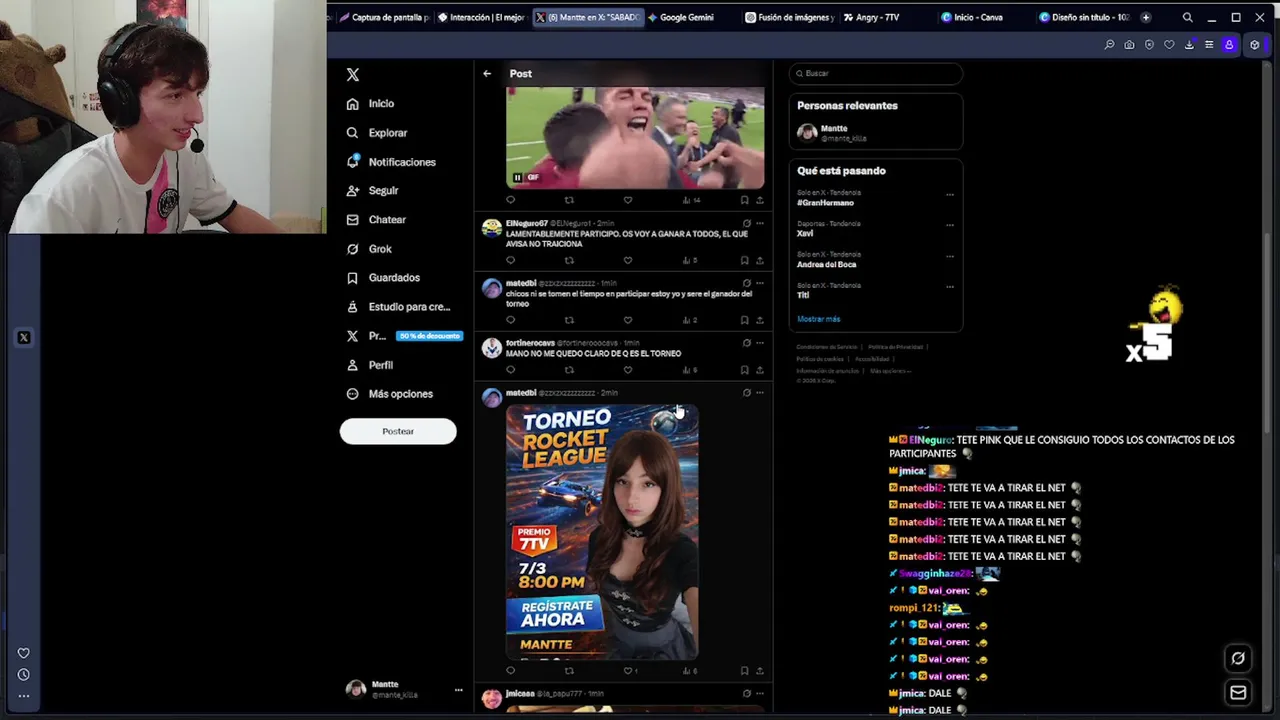Image resolution: width=1280 pixels, height=720 pixels.
Task: Like fortinerocavs's reply
Action: [x=628, y=370]
